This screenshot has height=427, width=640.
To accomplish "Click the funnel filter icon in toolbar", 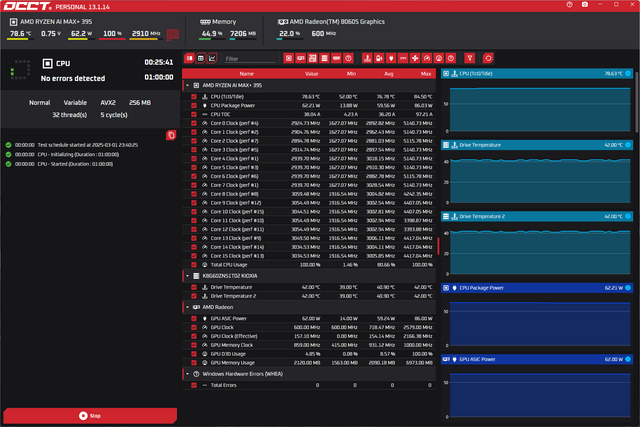I will pyautogui.click(x=470, y=58).
